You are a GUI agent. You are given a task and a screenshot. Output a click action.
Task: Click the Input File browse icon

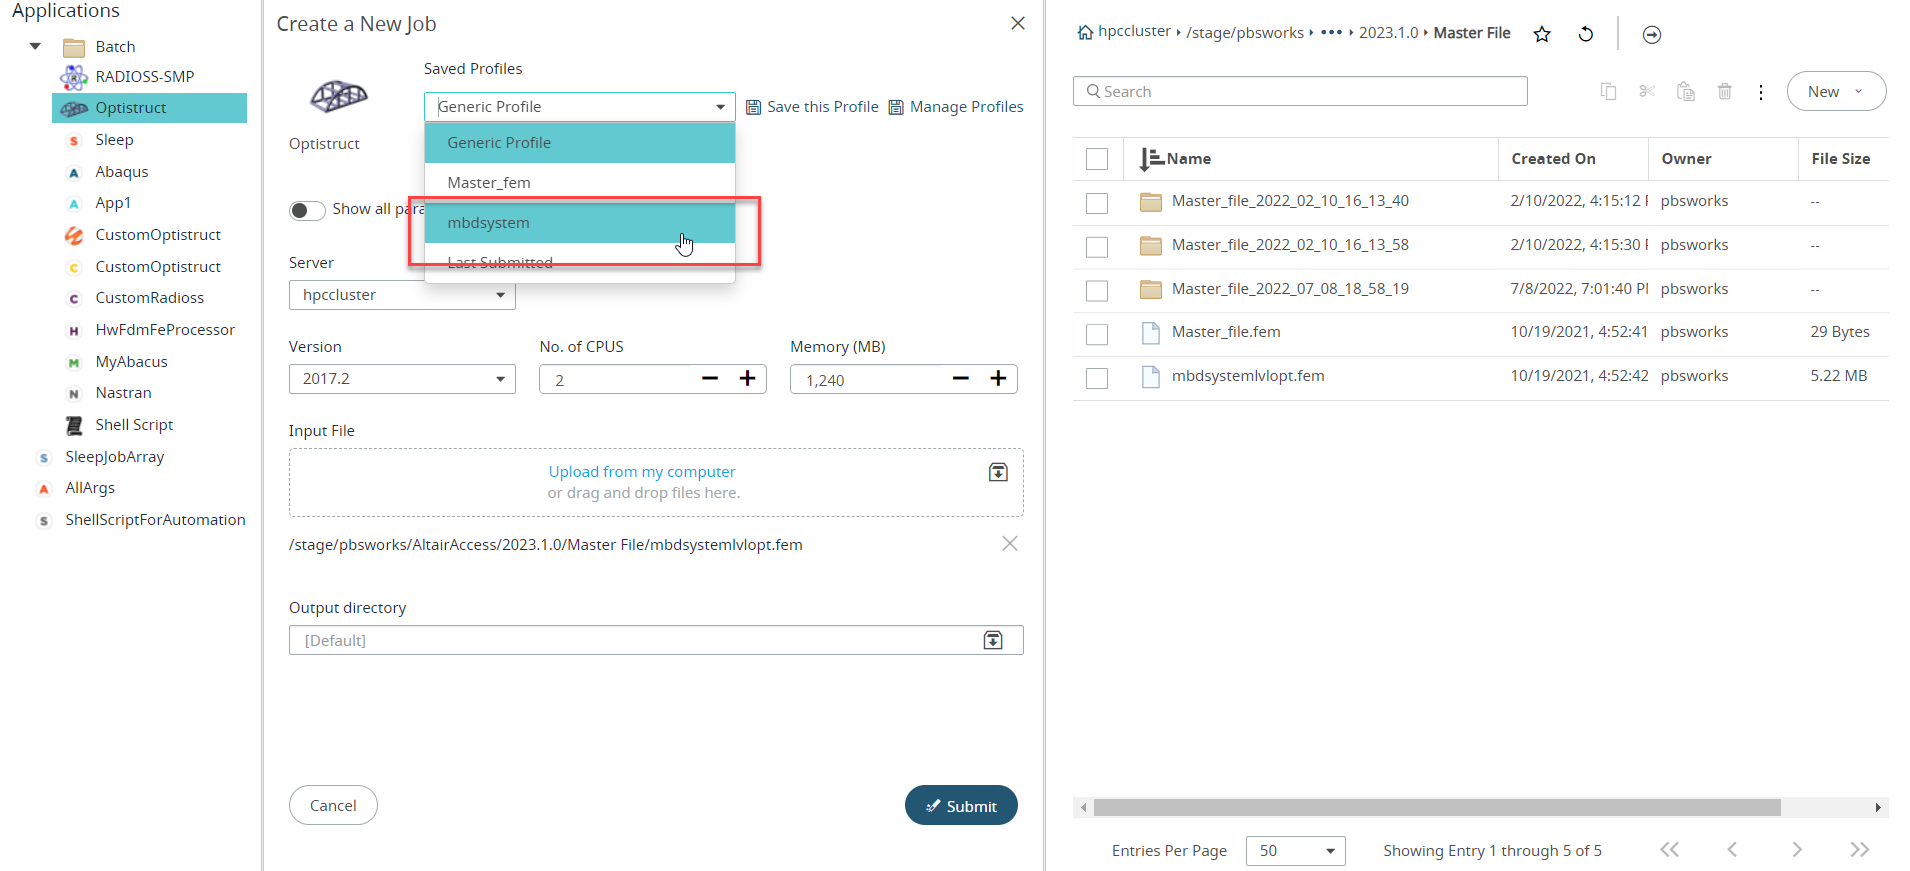point(998,472)
